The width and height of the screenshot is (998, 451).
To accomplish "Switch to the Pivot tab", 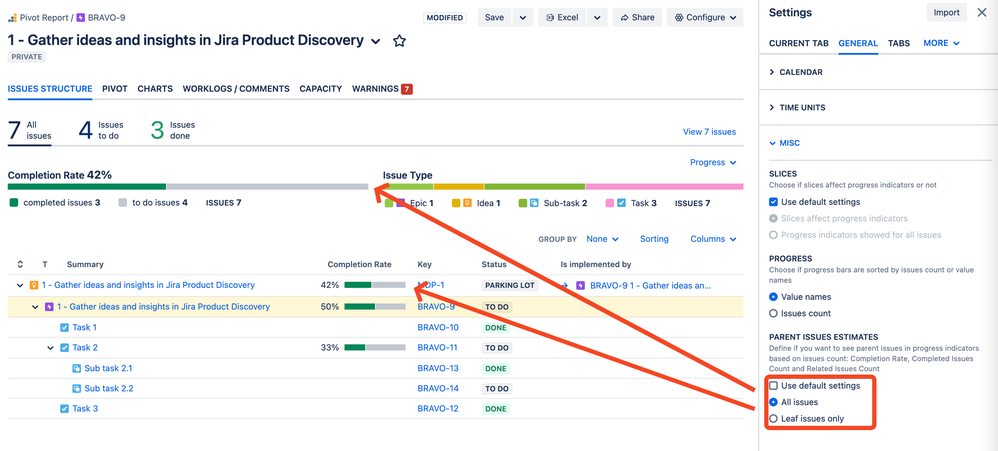I will pyautogui.click(x=115, y=89).
